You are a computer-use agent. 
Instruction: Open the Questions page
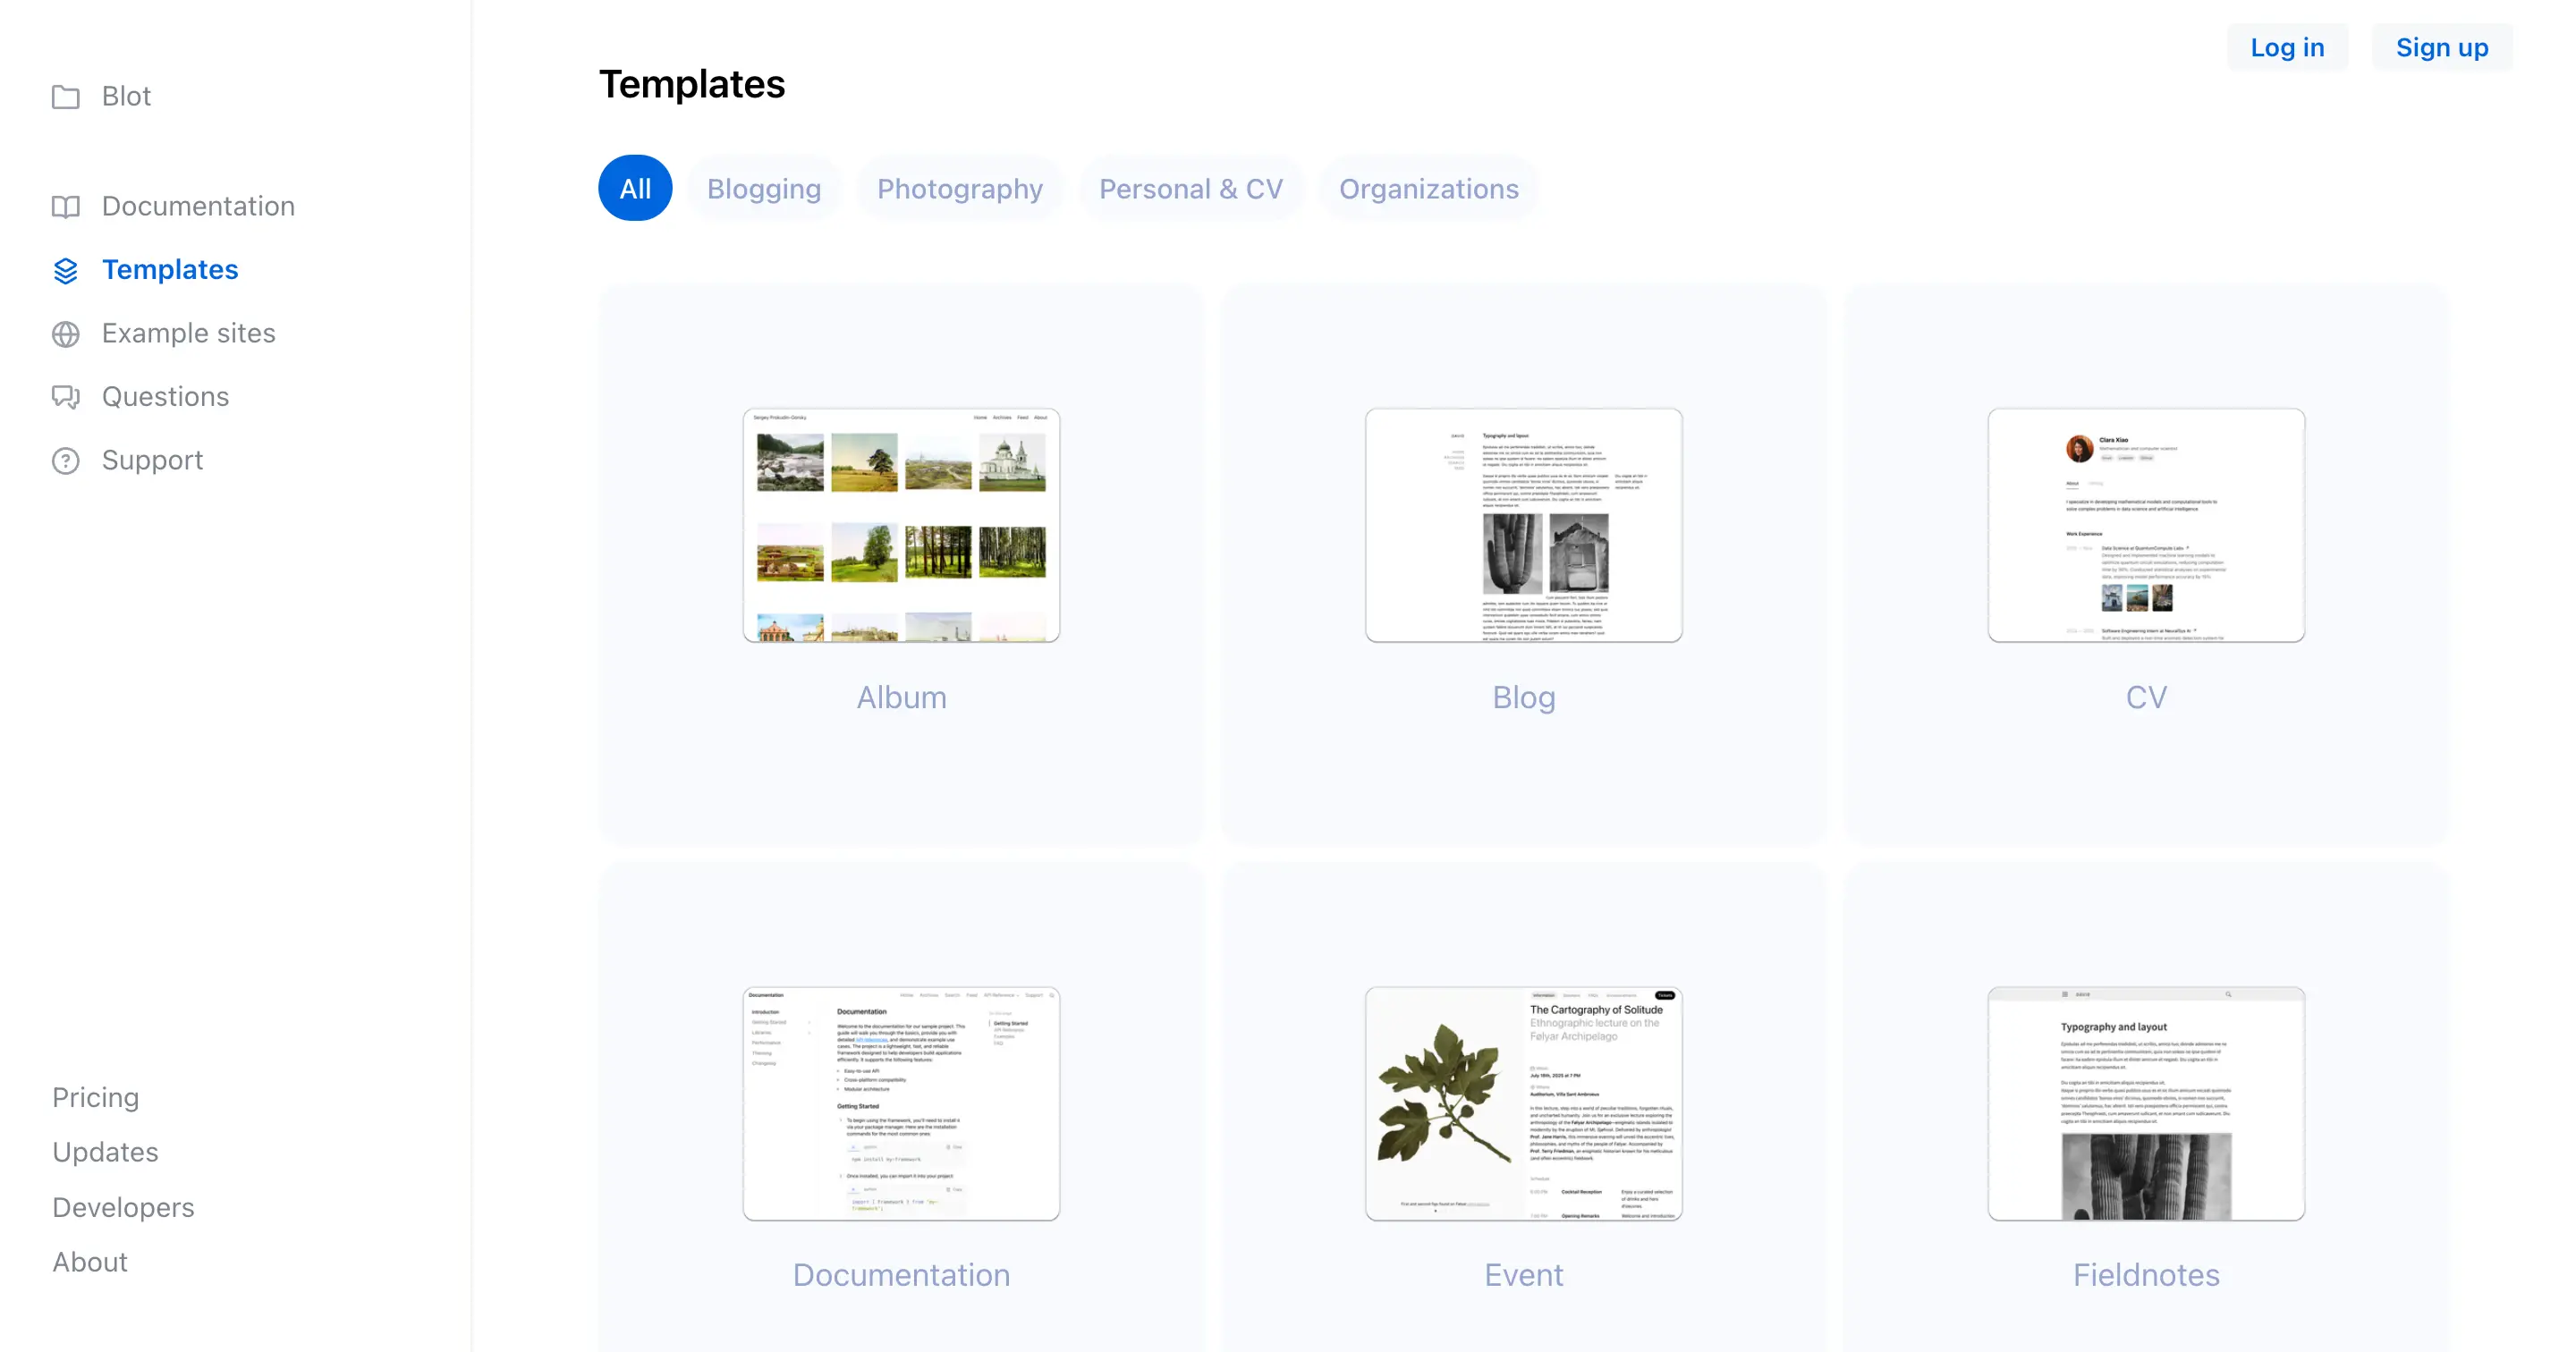165,396
